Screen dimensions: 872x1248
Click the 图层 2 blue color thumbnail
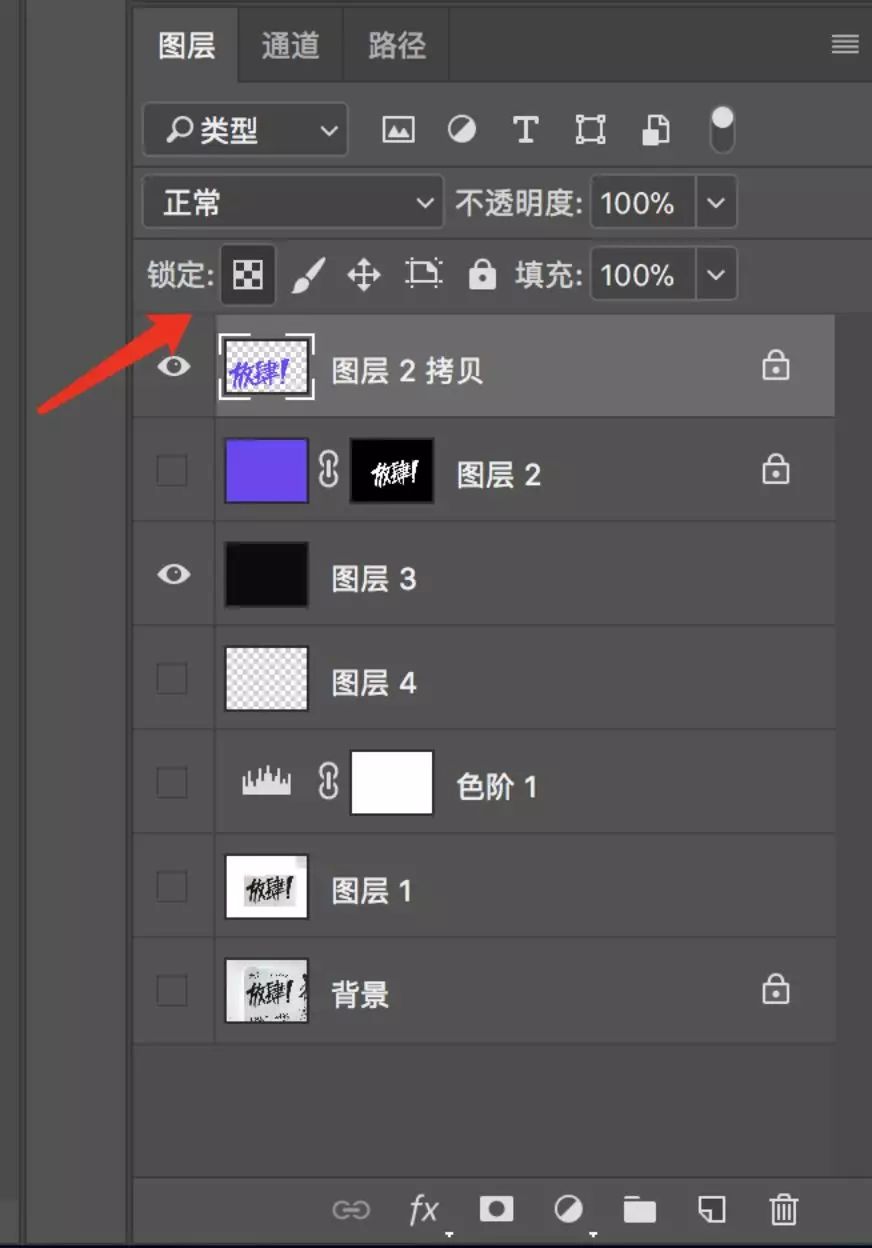click(265, 470)
